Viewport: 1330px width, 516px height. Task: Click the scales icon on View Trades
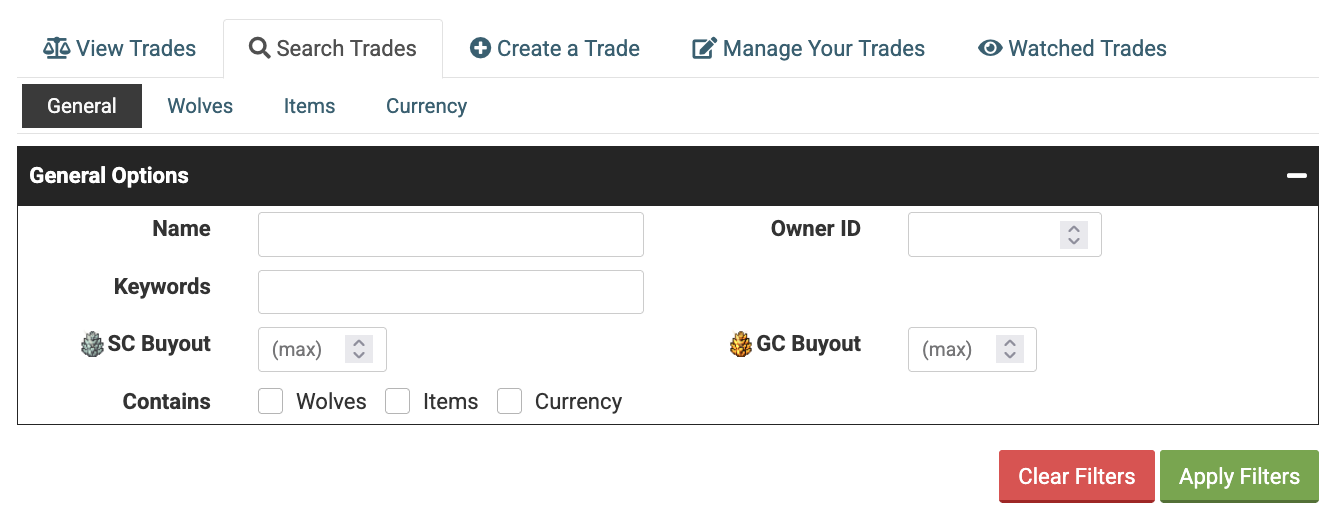57,48
